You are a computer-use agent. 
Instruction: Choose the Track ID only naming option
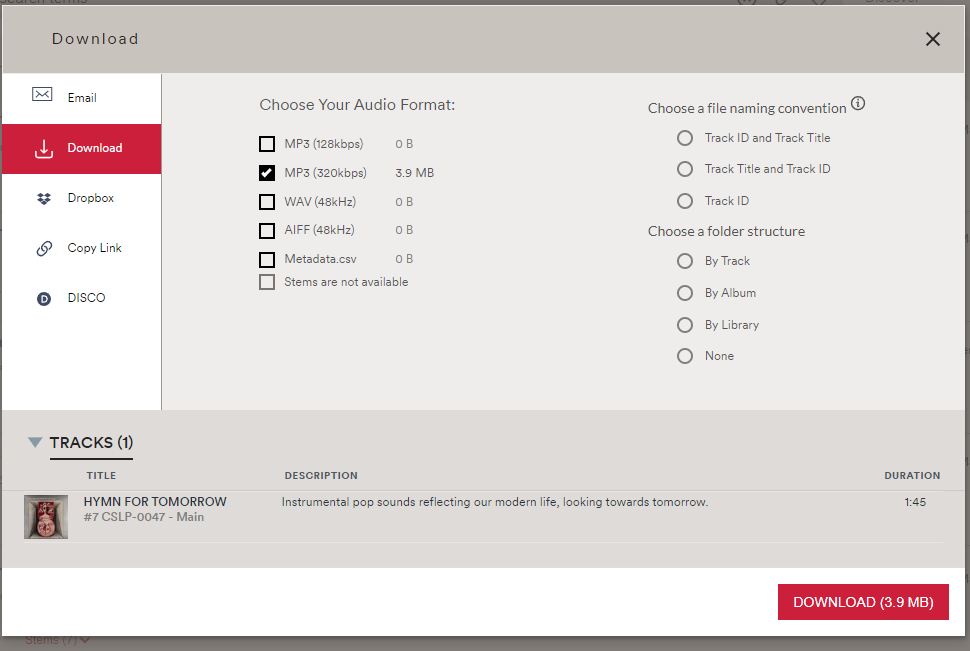click(685, 201)
